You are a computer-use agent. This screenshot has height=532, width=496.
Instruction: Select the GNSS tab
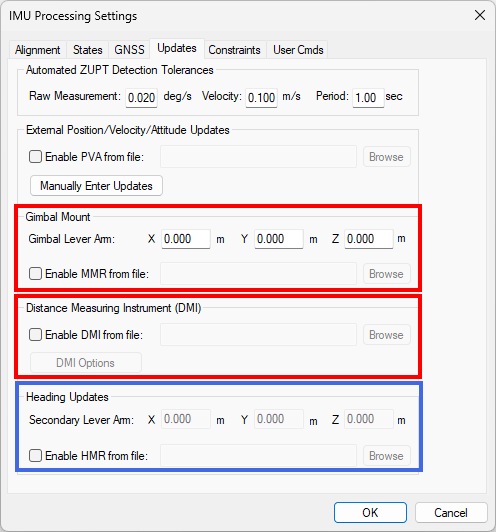point(129,50)
